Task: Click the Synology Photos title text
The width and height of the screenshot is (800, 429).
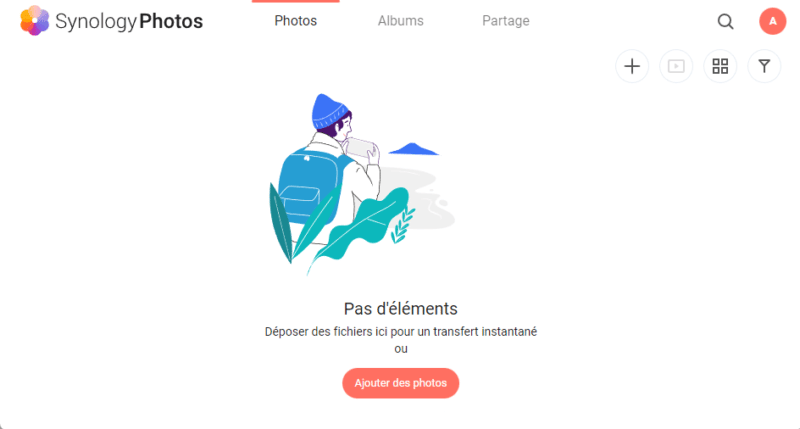Action: click(x=129, y=21)
